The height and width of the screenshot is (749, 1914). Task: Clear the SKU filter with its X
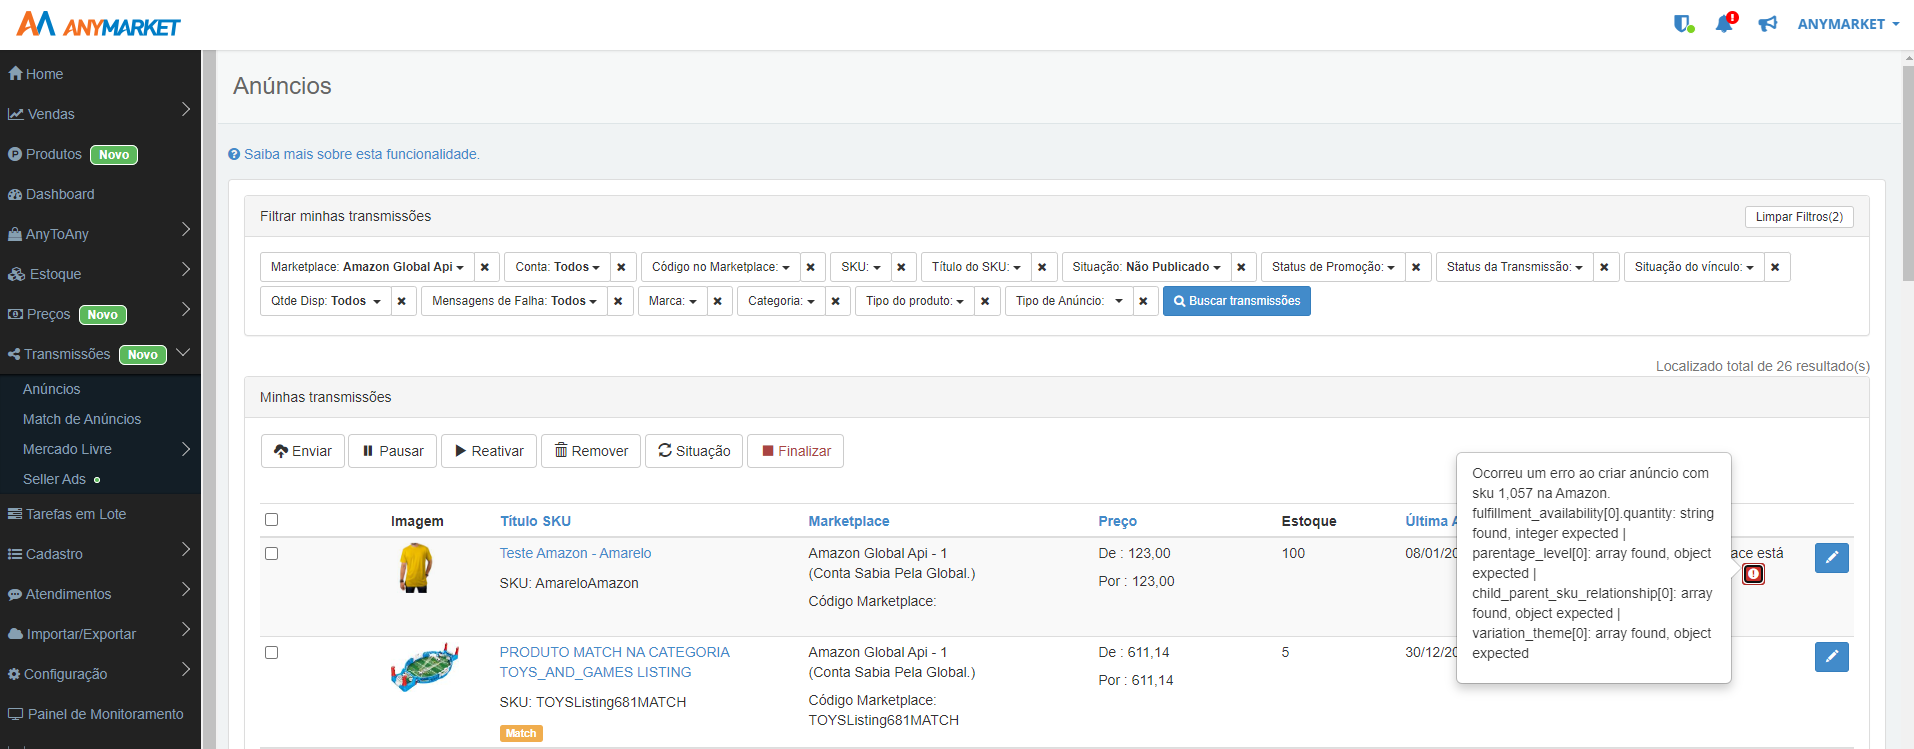tap(902, 267)
